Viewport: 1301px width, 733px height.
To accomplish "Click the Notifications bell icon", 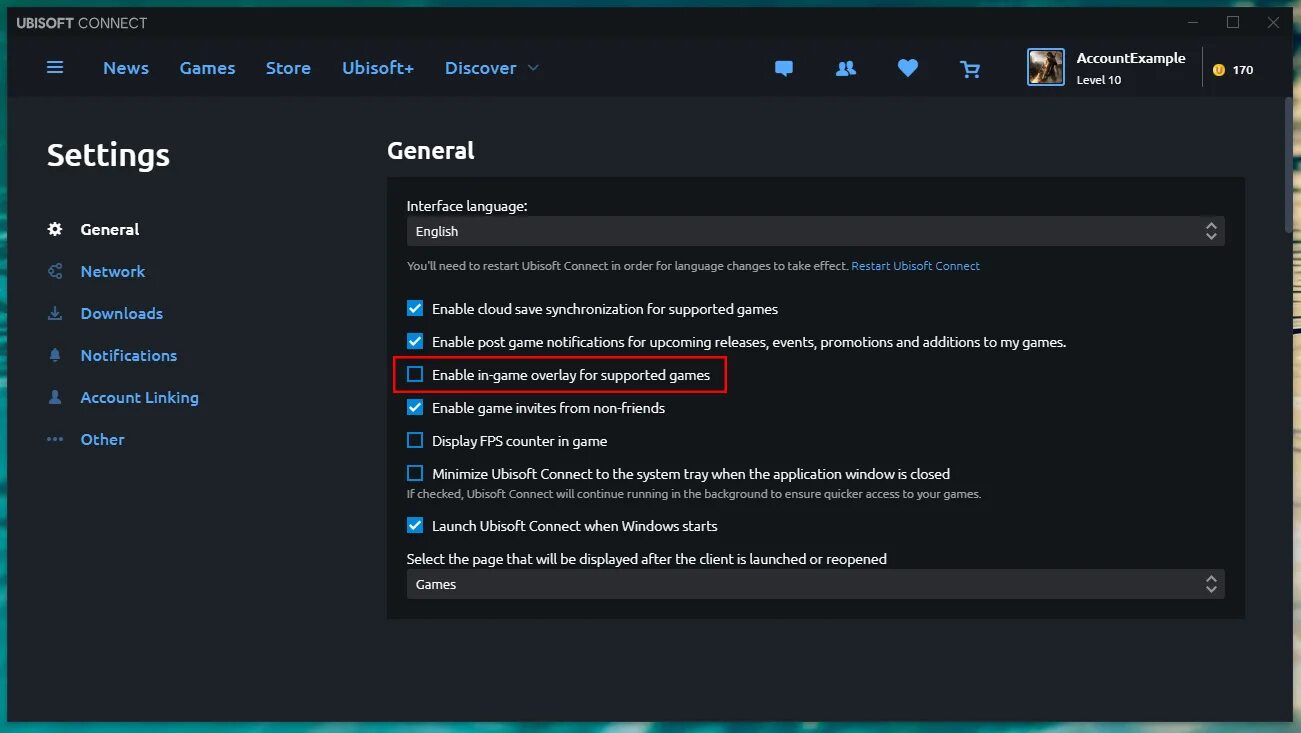I will coord(55,355).
